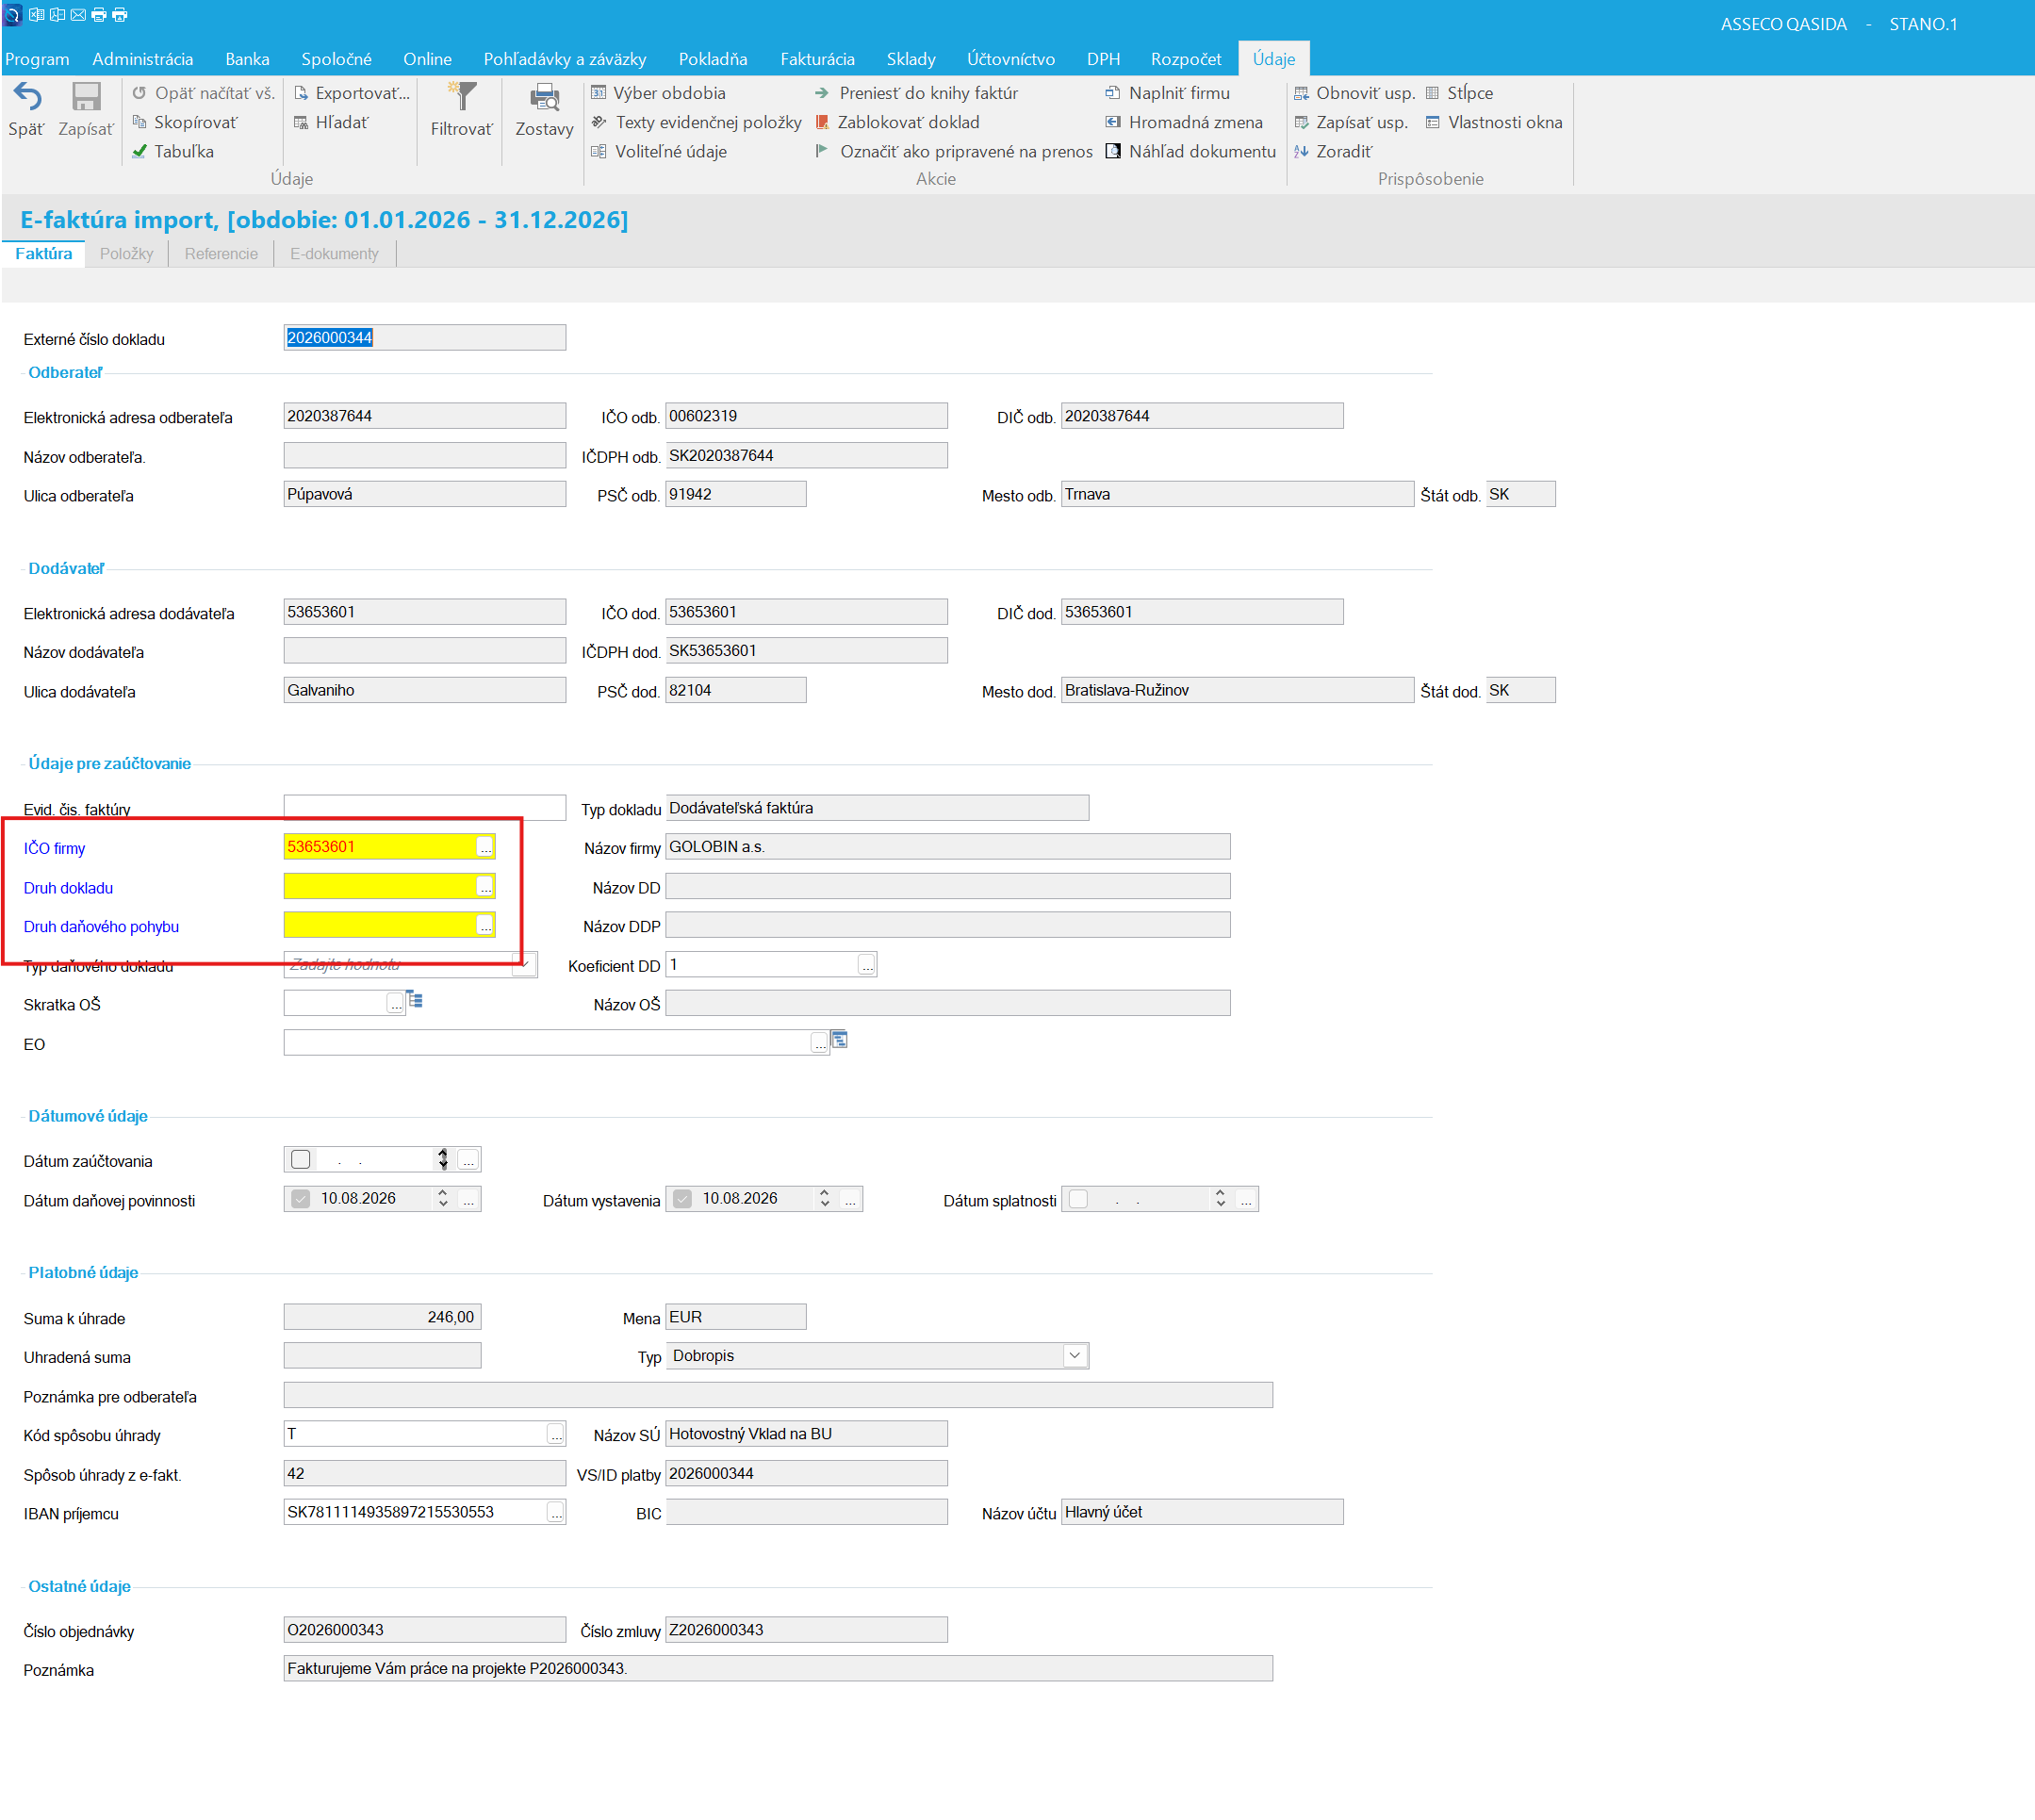Switch to the Položky tab
This screenshot has width=2035, height=1820.
point(126,254)
